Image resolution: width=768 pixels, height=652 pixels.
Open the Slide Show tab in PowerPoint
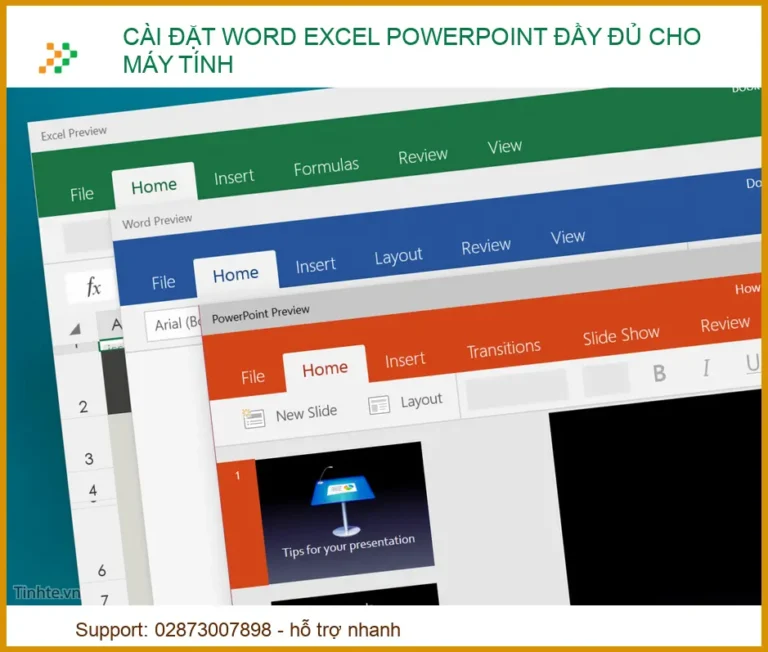click(621, 336)
